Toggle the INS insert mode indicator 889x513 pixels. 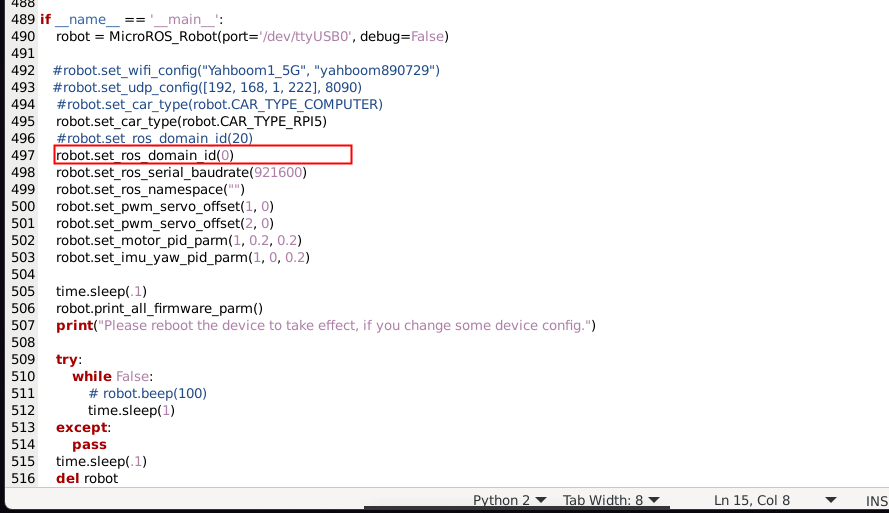click(x=876, y=500)
